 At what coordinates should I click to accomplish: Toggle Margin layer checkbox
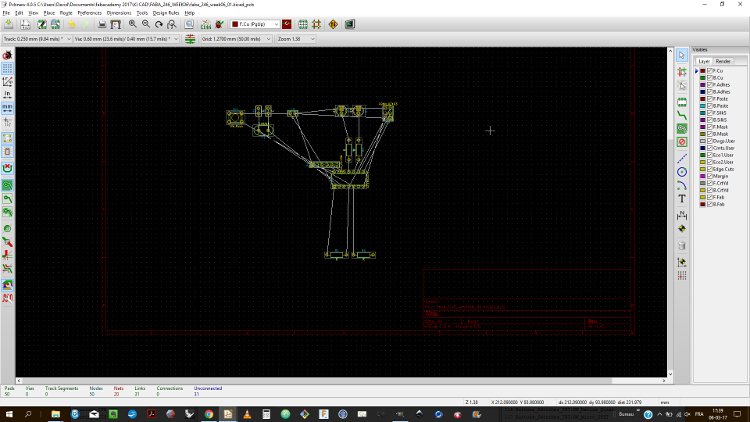click(710, 176)
